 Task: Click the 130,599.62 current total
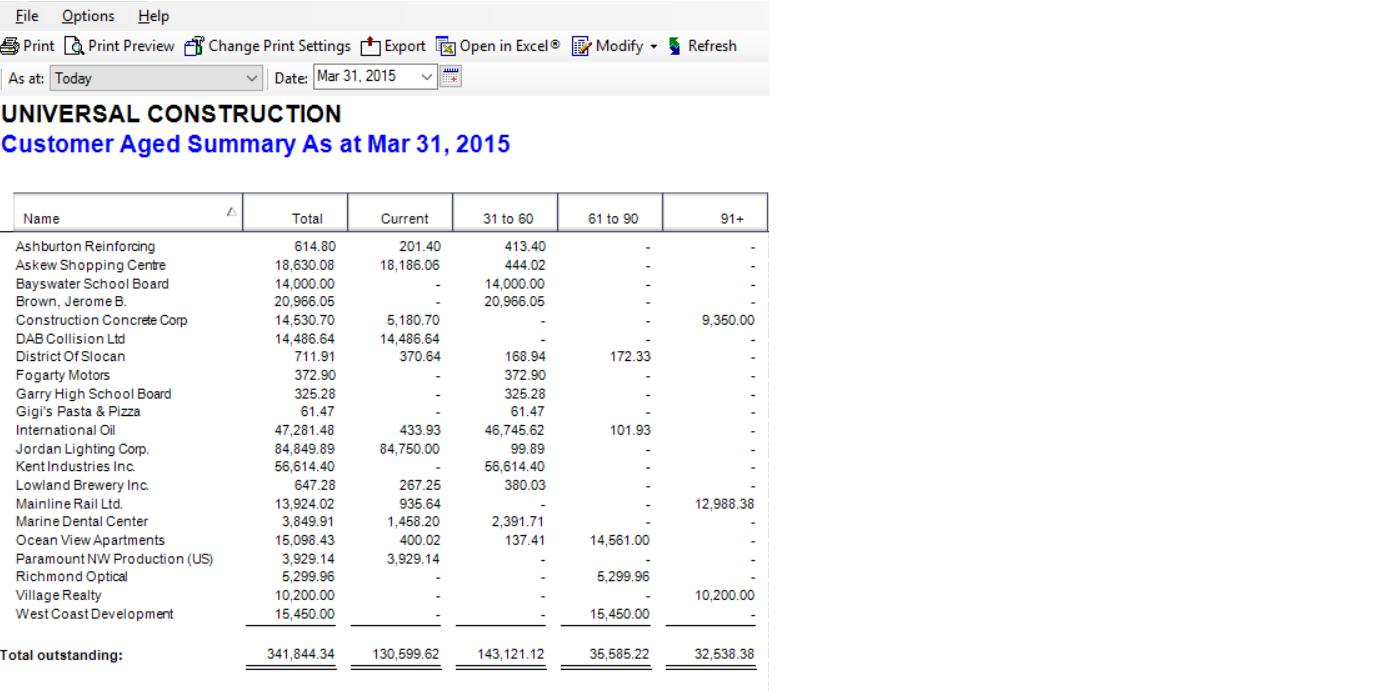coord(406,655)
